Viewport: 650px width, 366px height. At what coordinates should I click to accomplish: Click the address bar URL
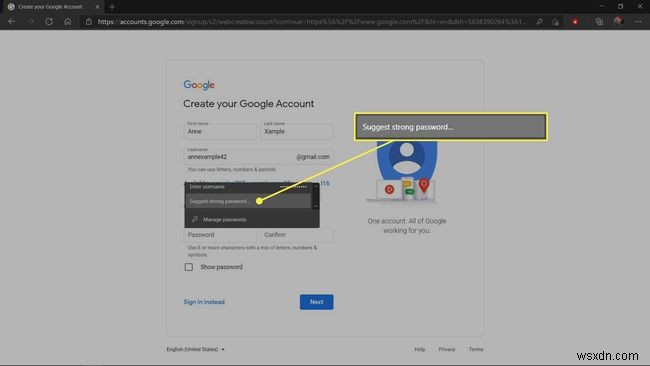[312, 22]
